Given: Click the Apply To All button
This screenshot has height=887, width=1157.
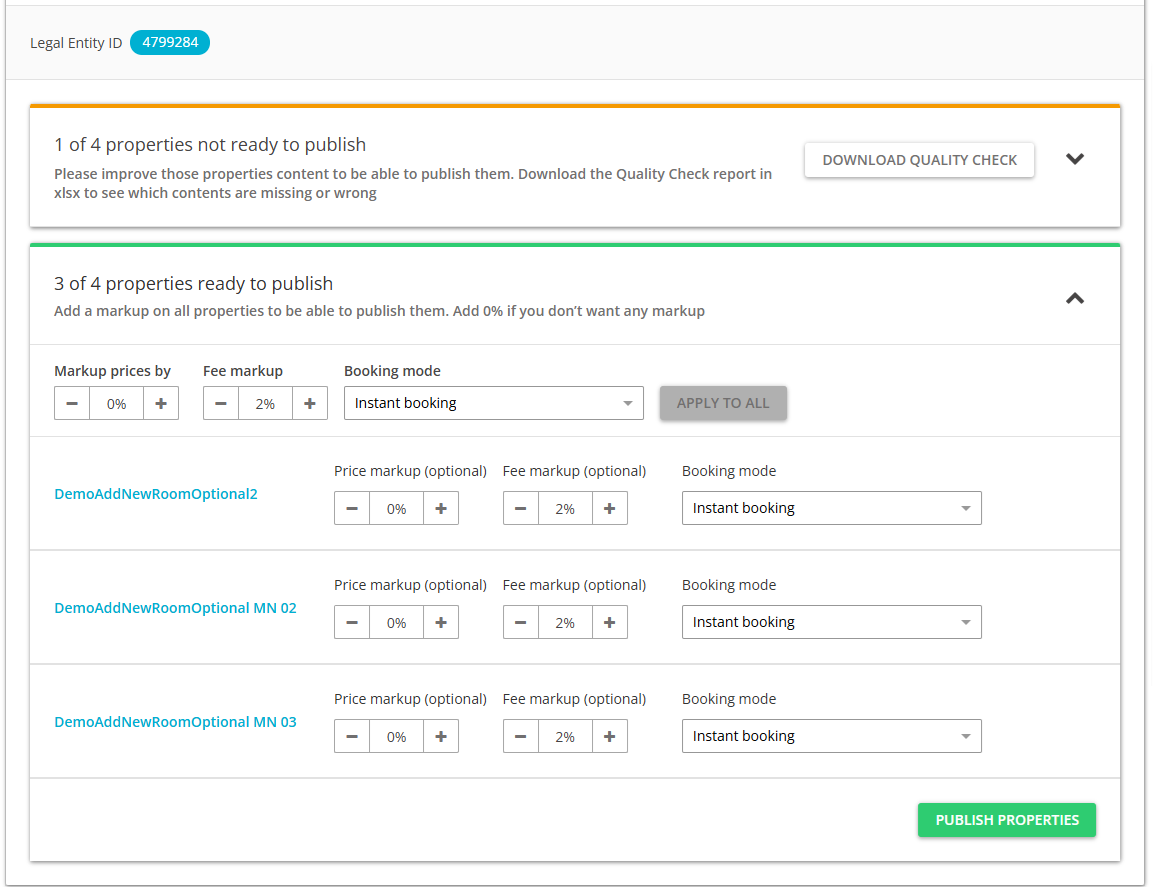Looking at the screenshot, I should pos(723,403).
